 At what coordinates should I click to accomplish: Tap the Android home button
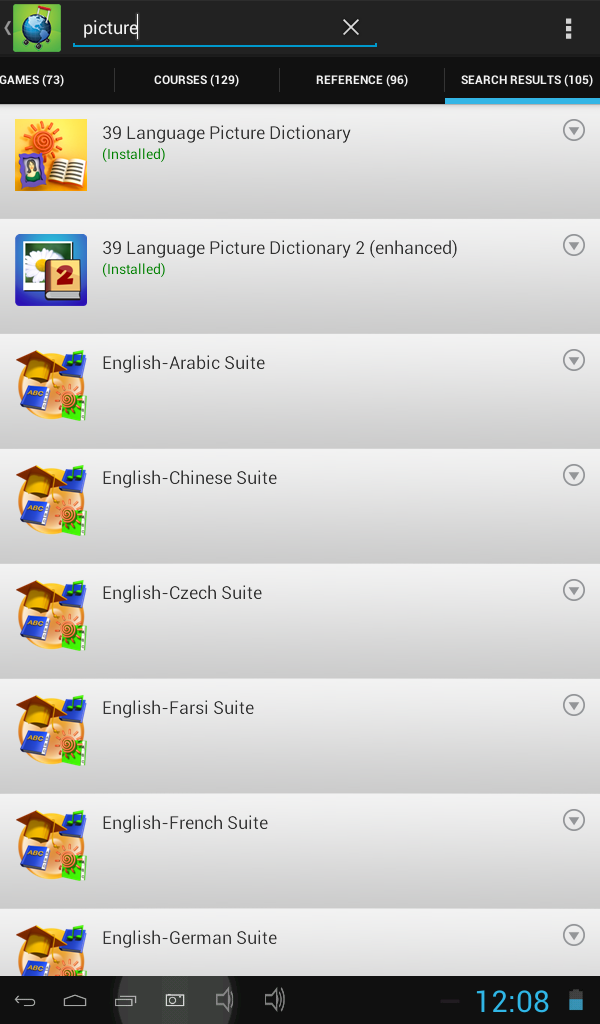pos(74,1000)
